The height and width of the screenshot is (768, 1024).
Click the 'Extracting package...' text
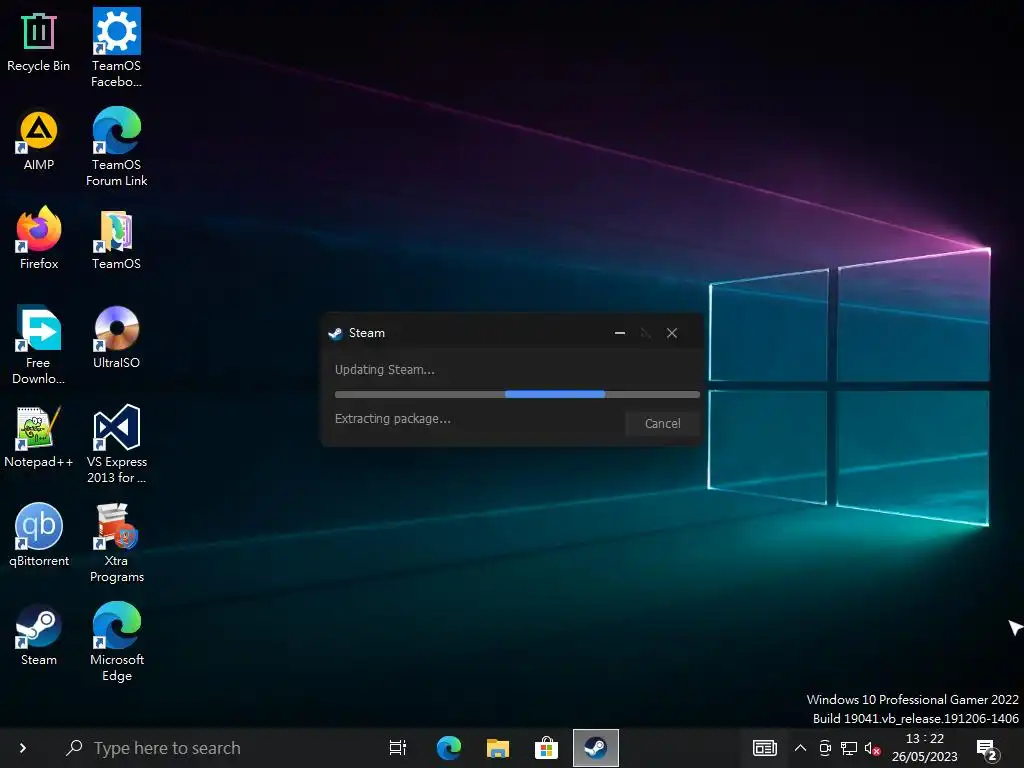(392, 419)
